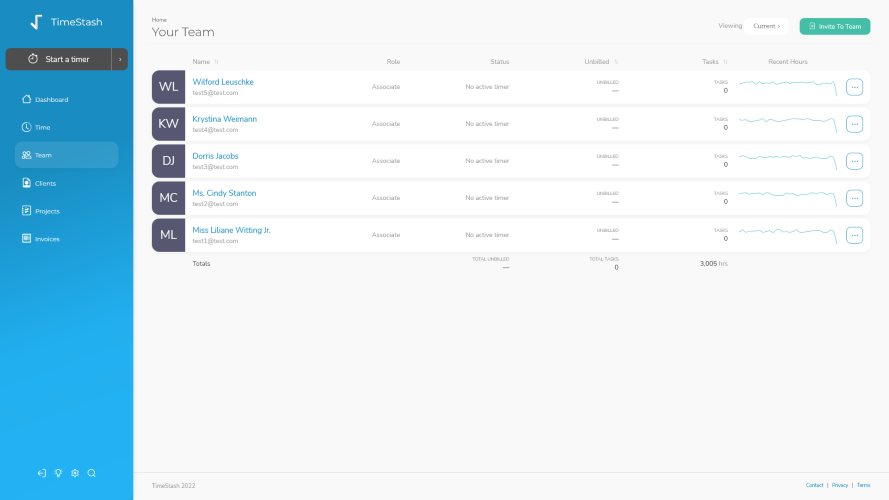Sort by Tasks column
889x500 pixels.
point(714,62)
